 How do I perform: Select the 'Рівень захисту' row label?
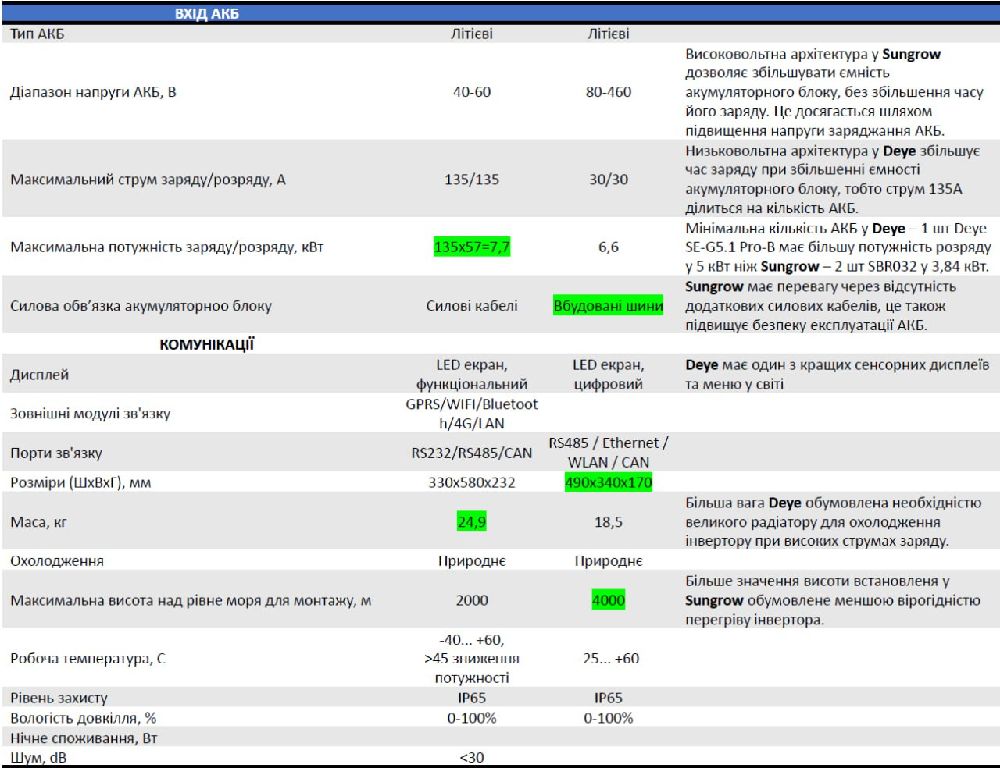pos(58,698)
